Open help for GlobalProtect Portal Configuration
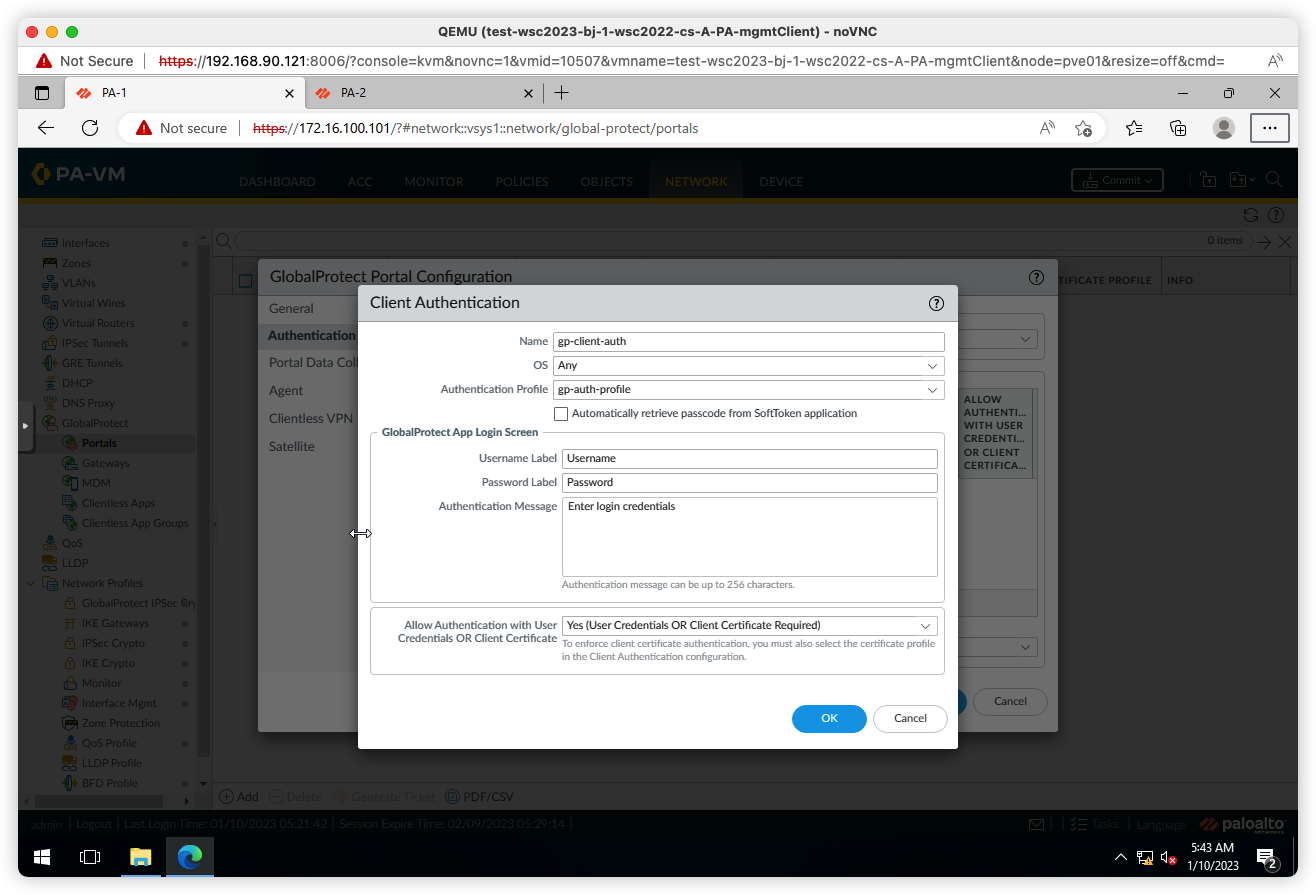 1036,278
